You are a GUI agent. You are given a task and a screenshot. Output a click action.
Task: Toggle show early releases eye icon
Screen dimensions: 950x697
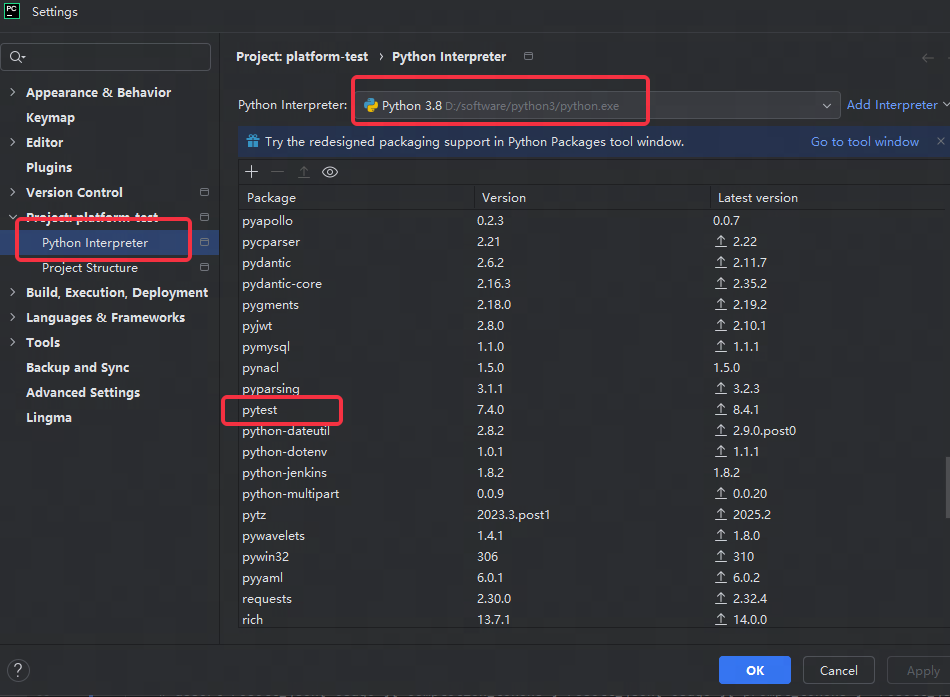(330, 172)
